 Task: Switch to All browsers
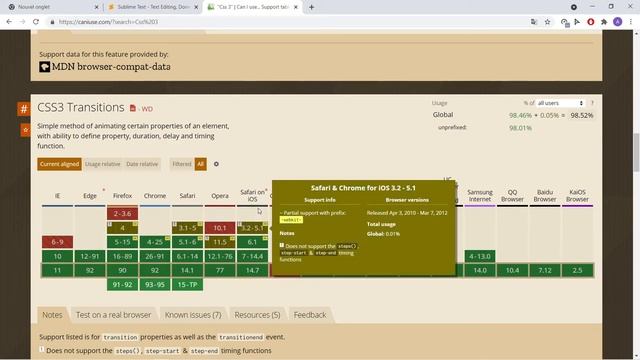point(200,164)
